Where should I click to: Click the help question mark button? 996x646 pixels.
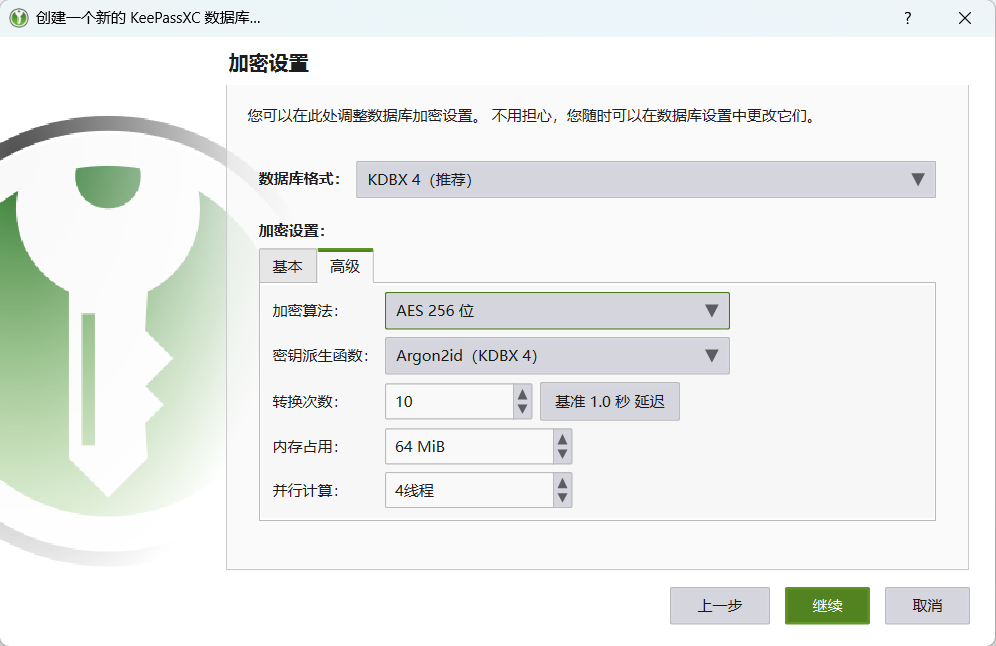point(907,18)
